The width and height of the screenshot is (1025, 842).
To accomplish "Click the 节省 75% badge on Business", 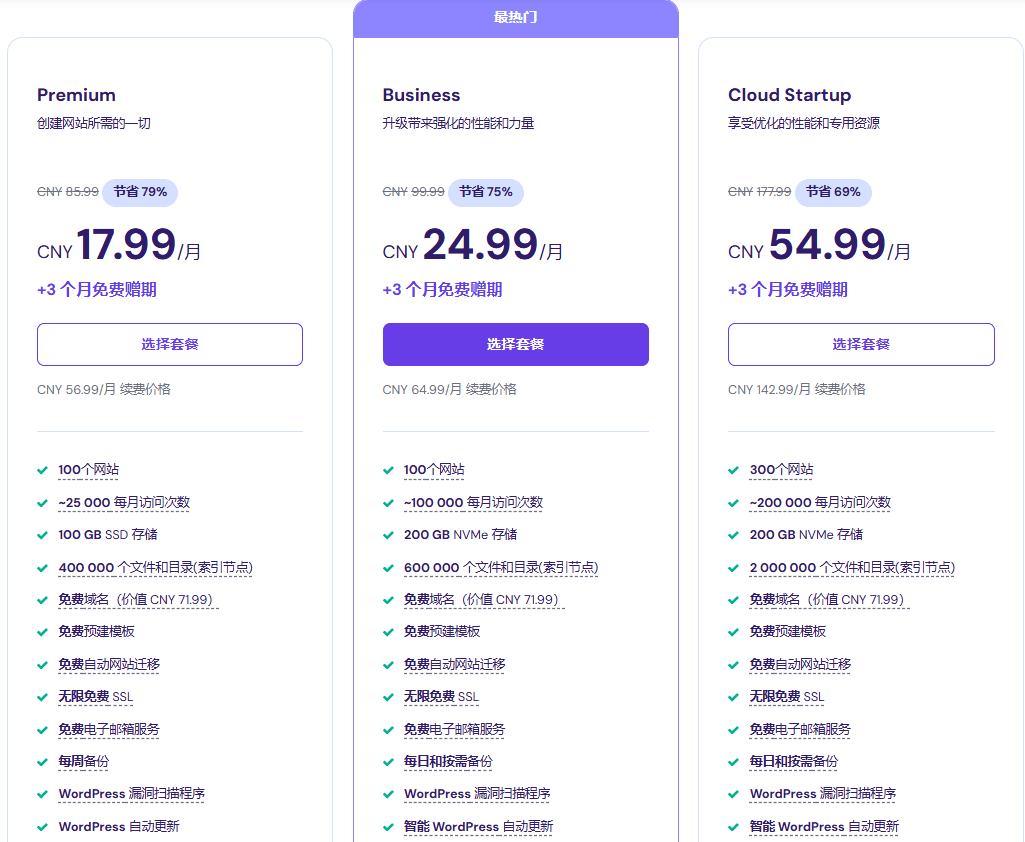I will pos(486,192).
